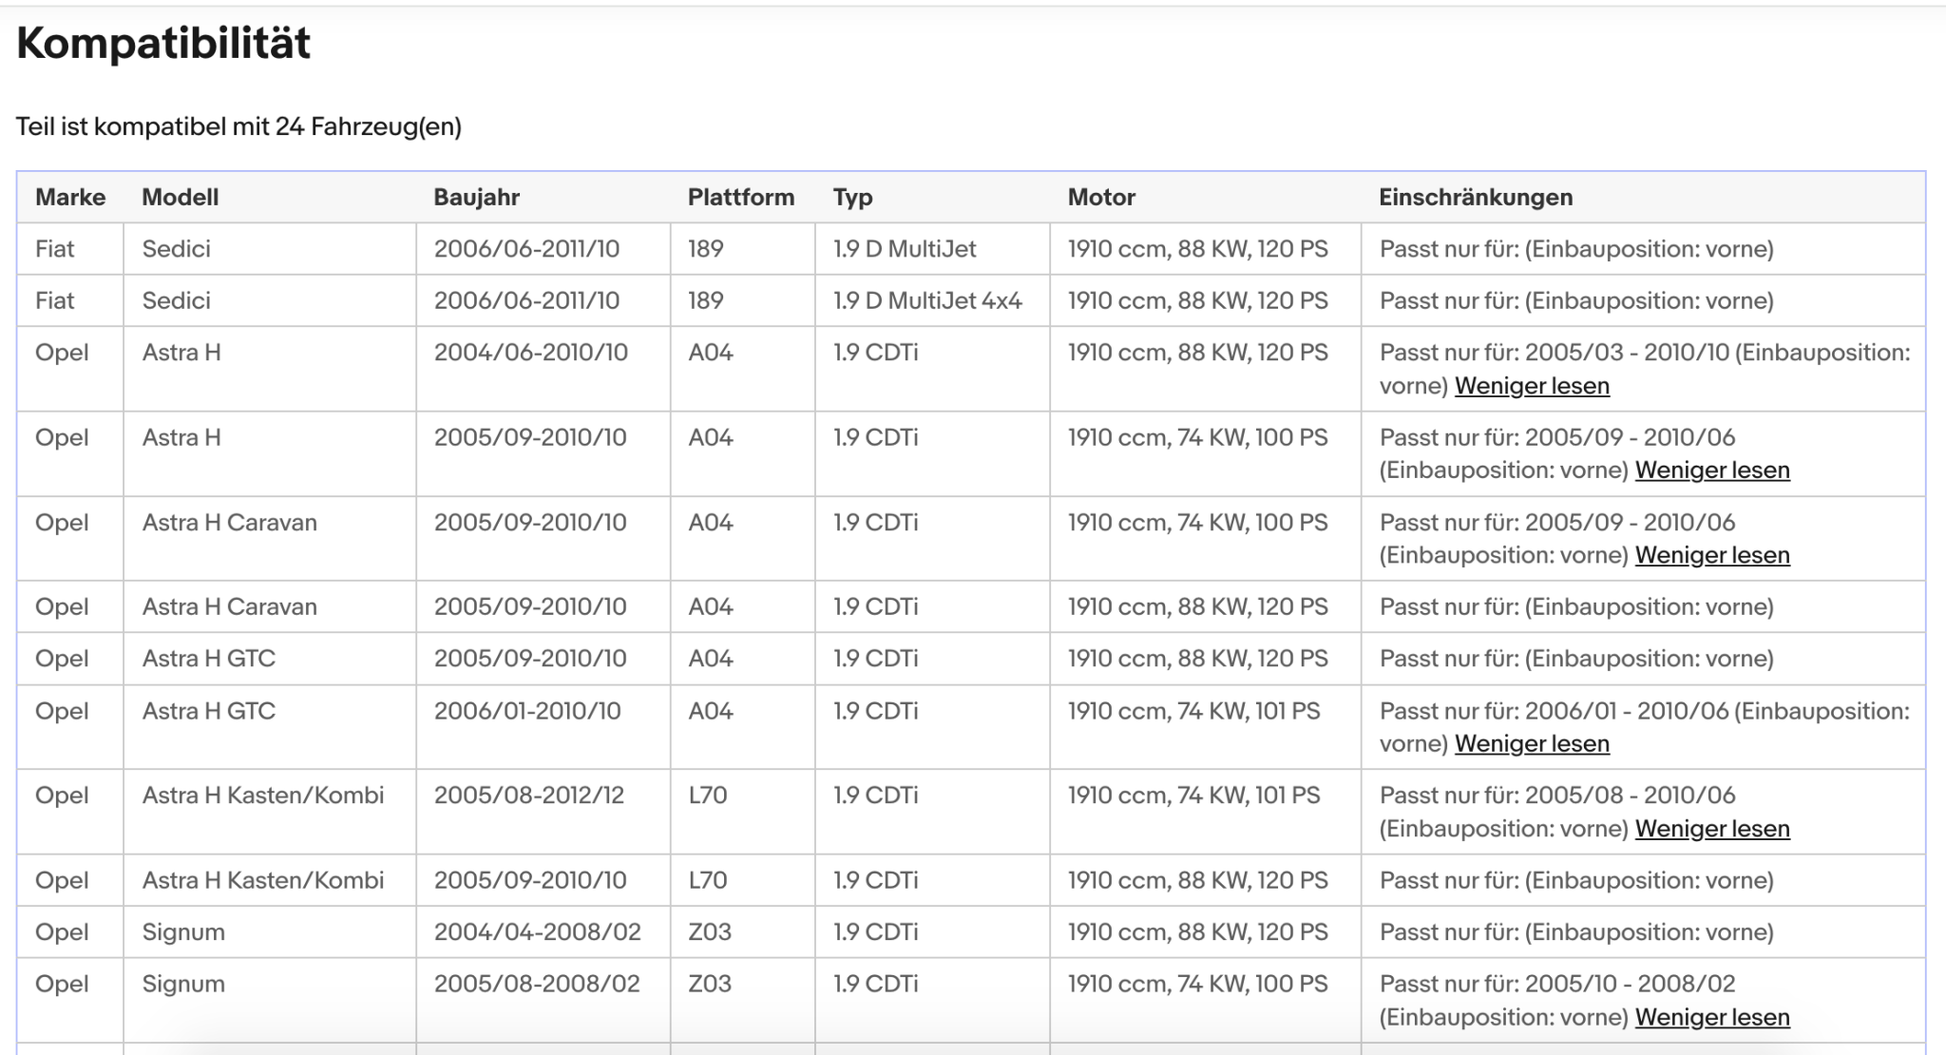Select the '2005/08-2012/12' Baujahr cell
This screenshot has height=1055, width=1946.
point(528,795)
